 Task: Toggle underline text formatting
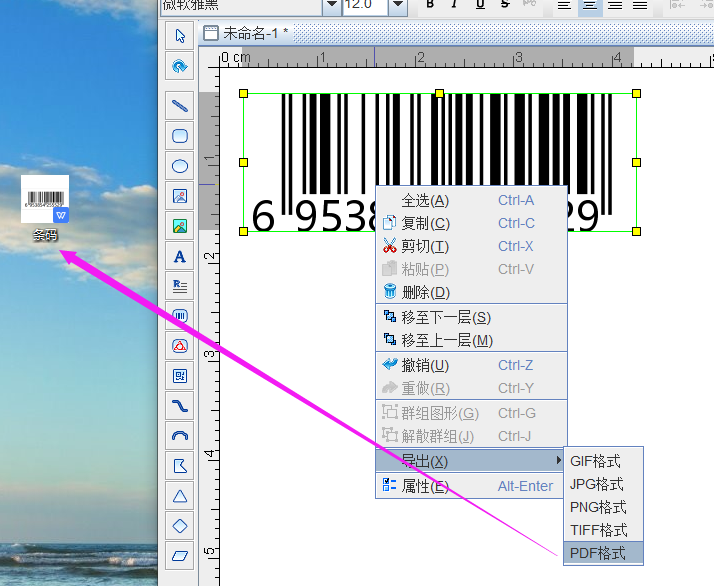[480, 5]
